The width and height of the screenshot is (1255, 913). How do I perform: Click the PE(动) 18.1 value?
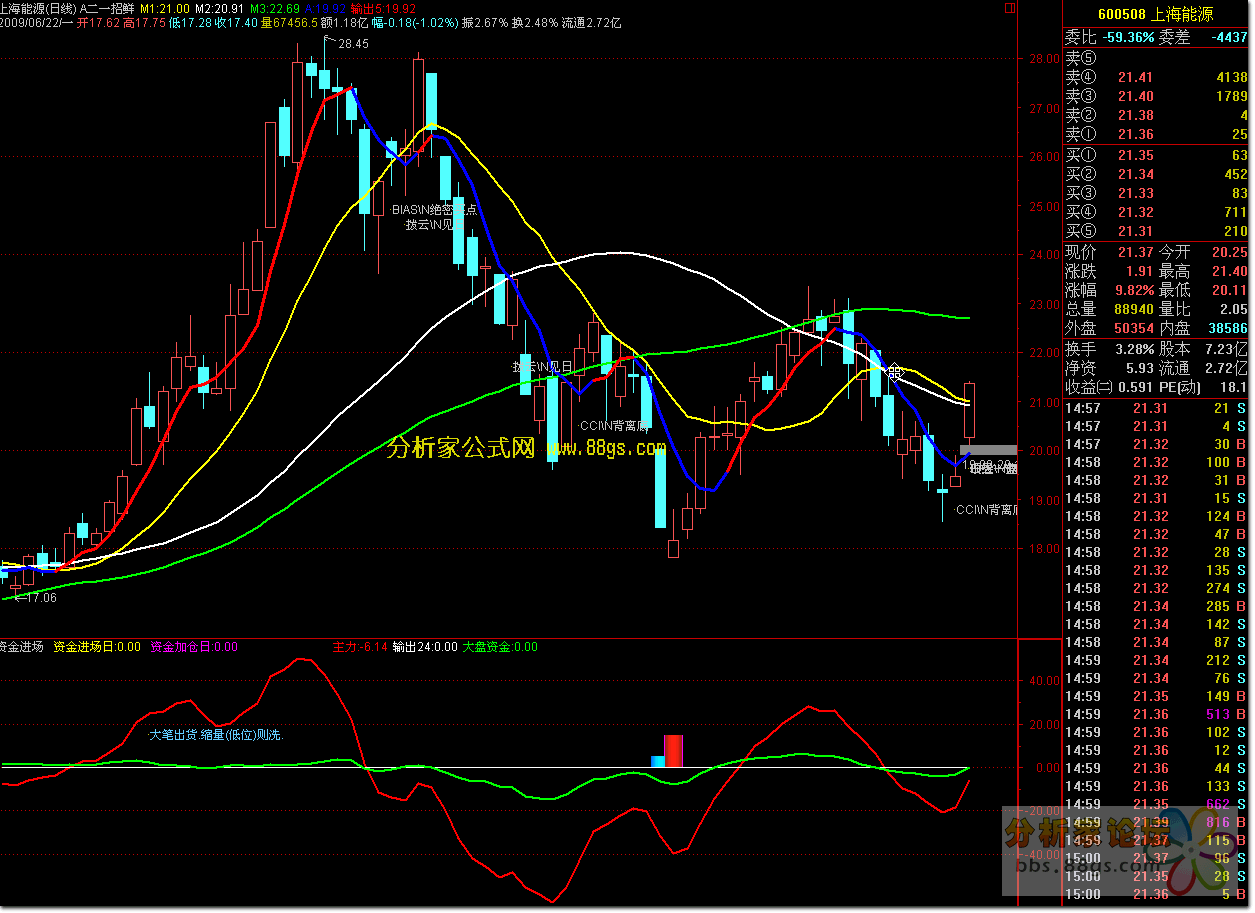pyautogui.click(x=1234, y=387)
